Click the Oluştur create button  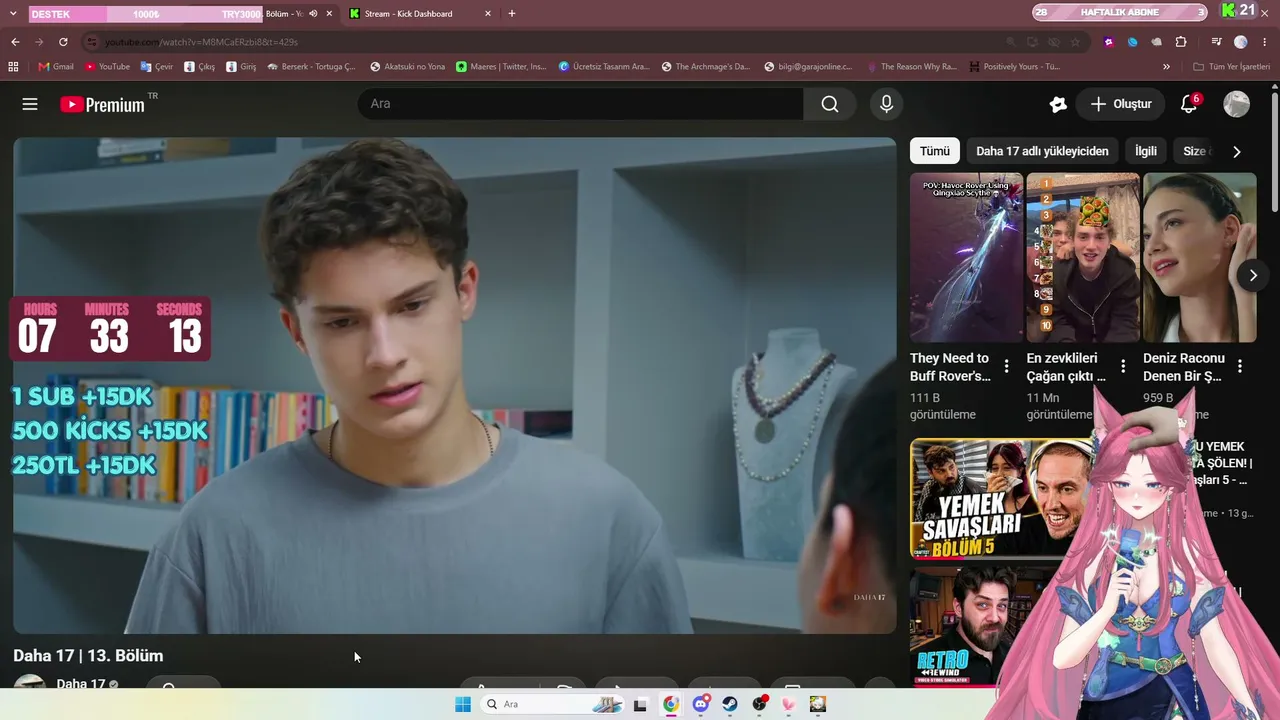(x=1121, y=104)
